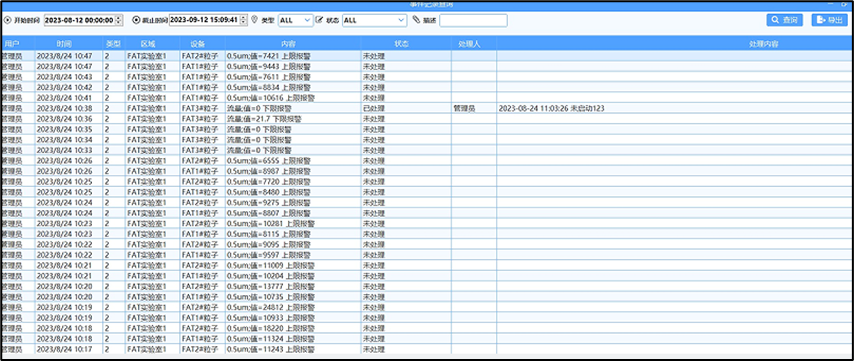The image size is (854, 361).
Task: Click the 类型 column header
Action: point(114,44)
